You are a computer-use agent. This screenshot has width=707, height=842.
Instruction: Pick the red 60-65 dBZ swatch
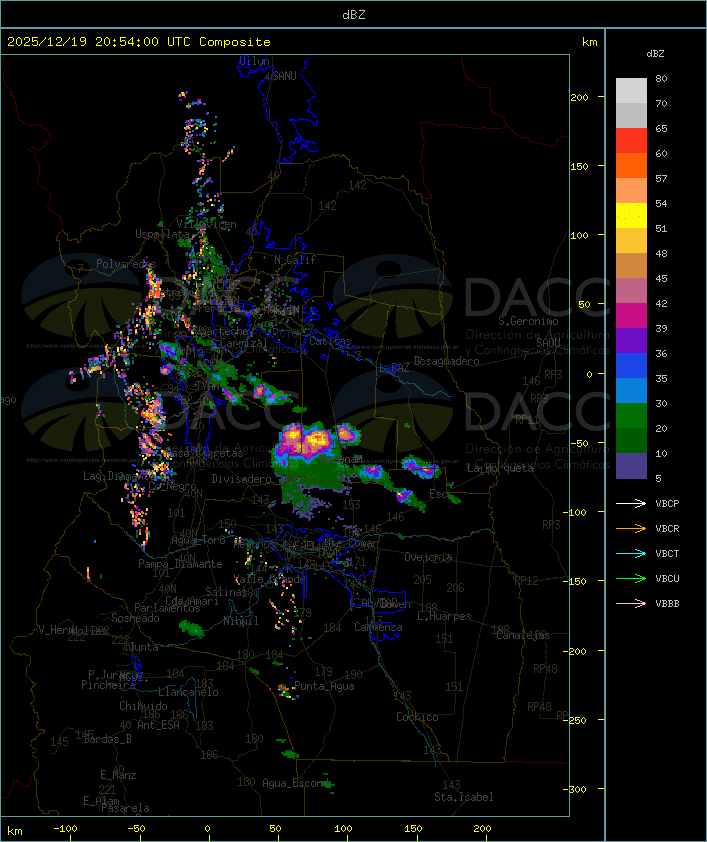pos(631,141)
